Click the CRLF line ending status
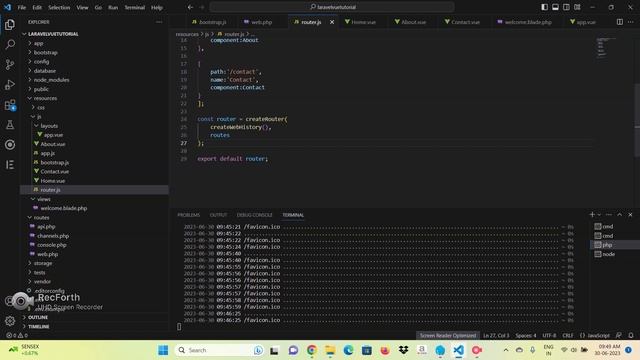640x360 pixels. pos(568,336)
